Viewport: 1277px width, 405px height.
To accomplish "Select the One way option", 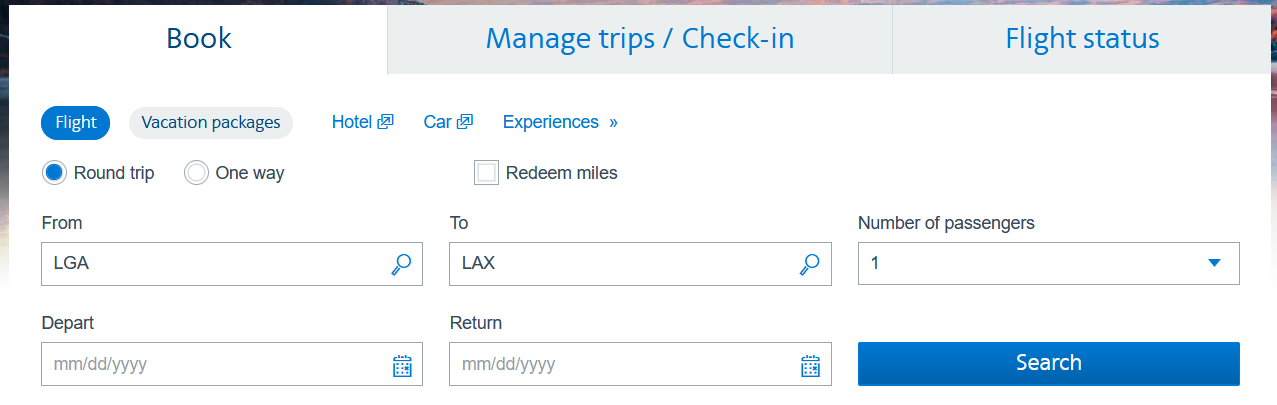I will [196, 173].
